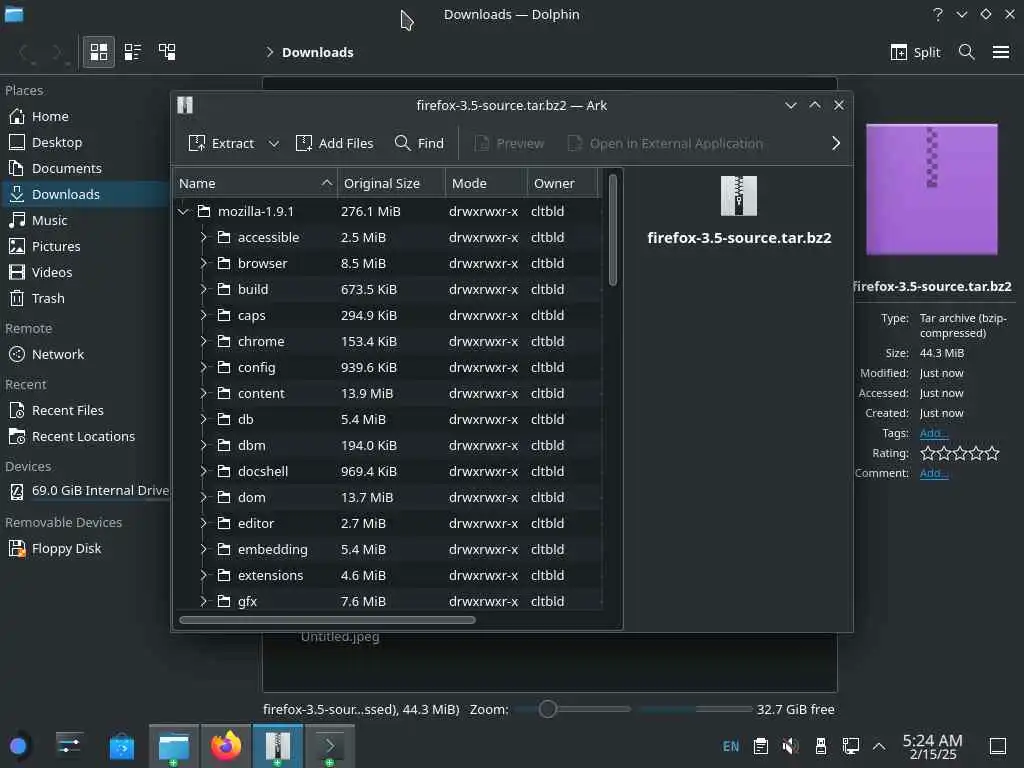Switch Dolphin to Details view mode
Viewport: 1024px width, 768px height.
[x=167, y=52]
